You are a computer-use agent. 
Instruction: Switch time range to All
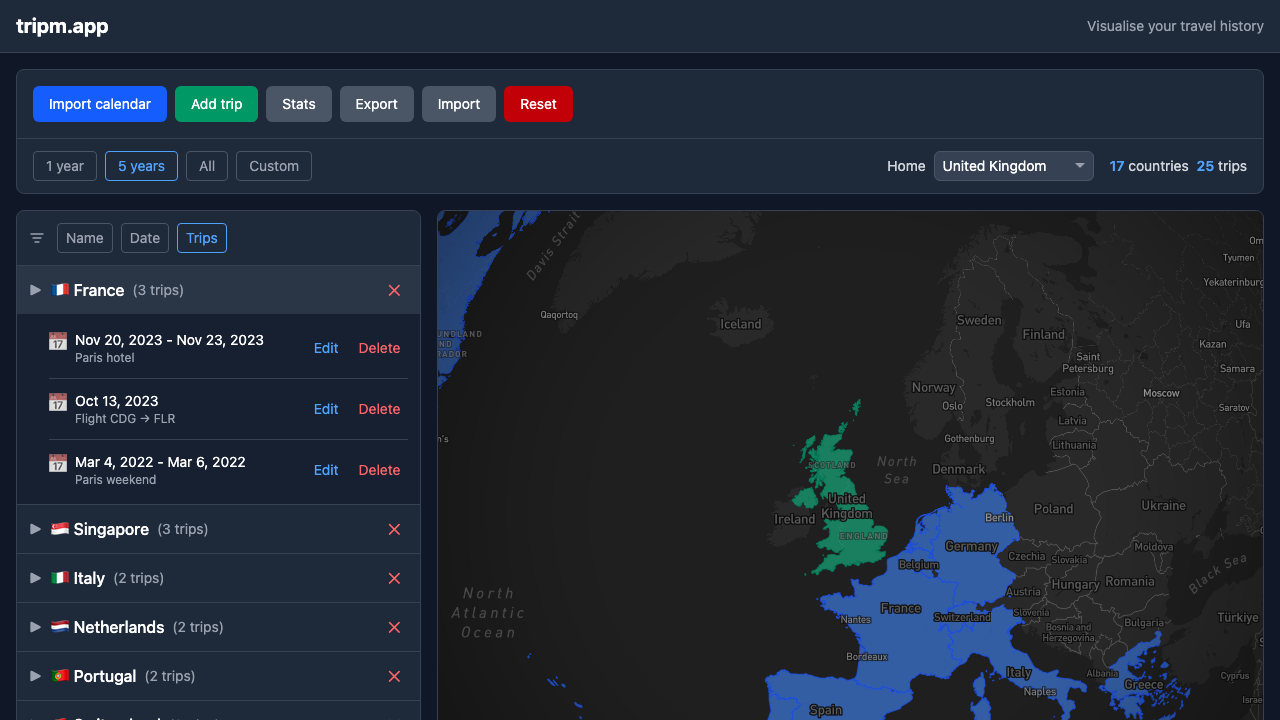pyautogui.click(x=207, y=166)
